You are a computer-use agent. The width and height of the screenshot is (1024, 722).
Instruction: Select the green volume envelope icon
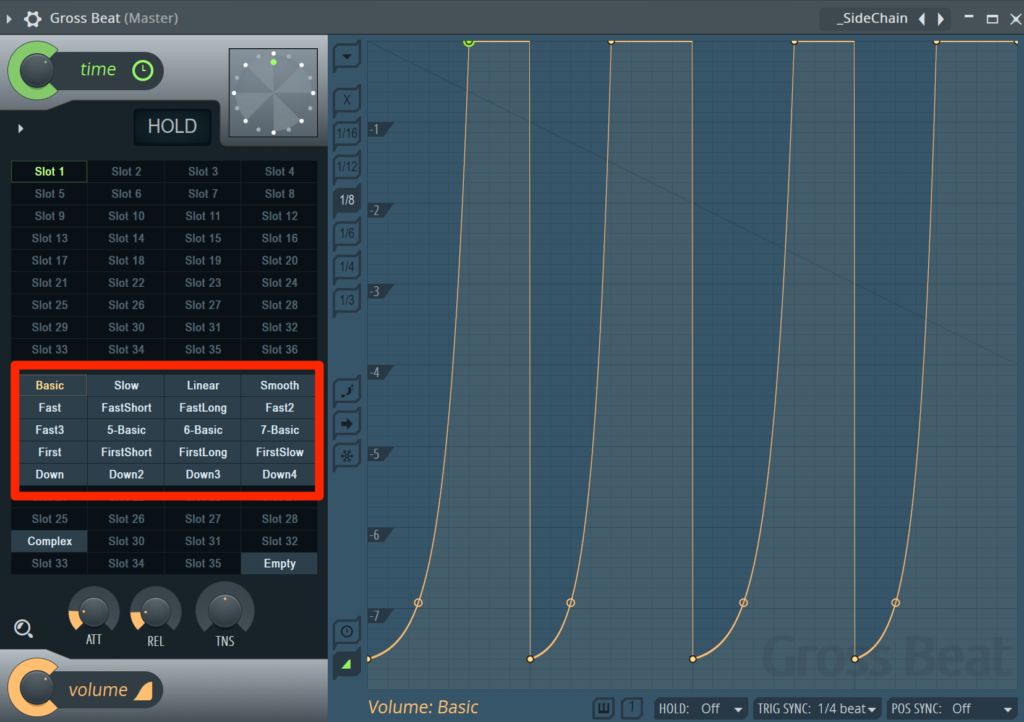[347, 665]
